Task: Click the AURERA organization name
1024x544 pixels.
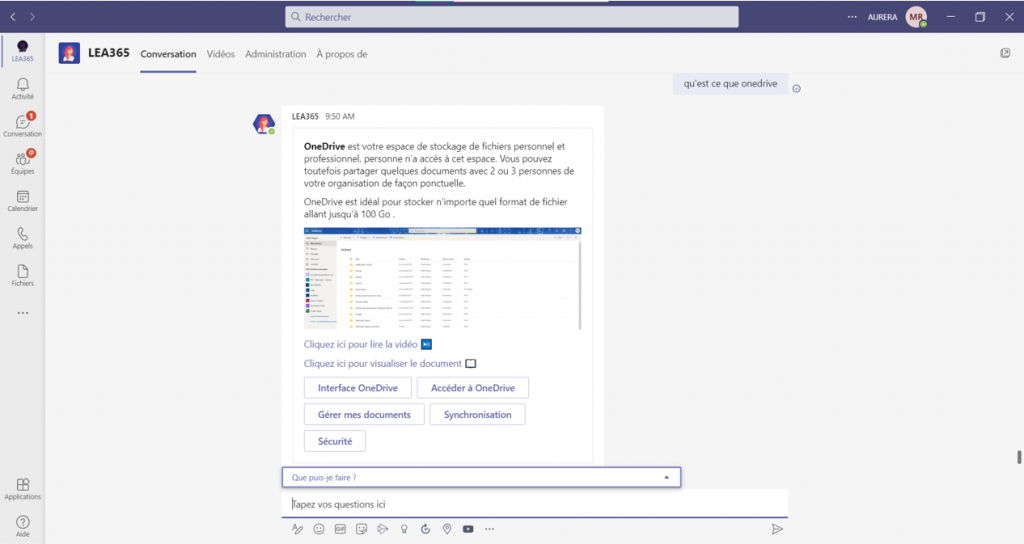Action: [x=882, y=18]
